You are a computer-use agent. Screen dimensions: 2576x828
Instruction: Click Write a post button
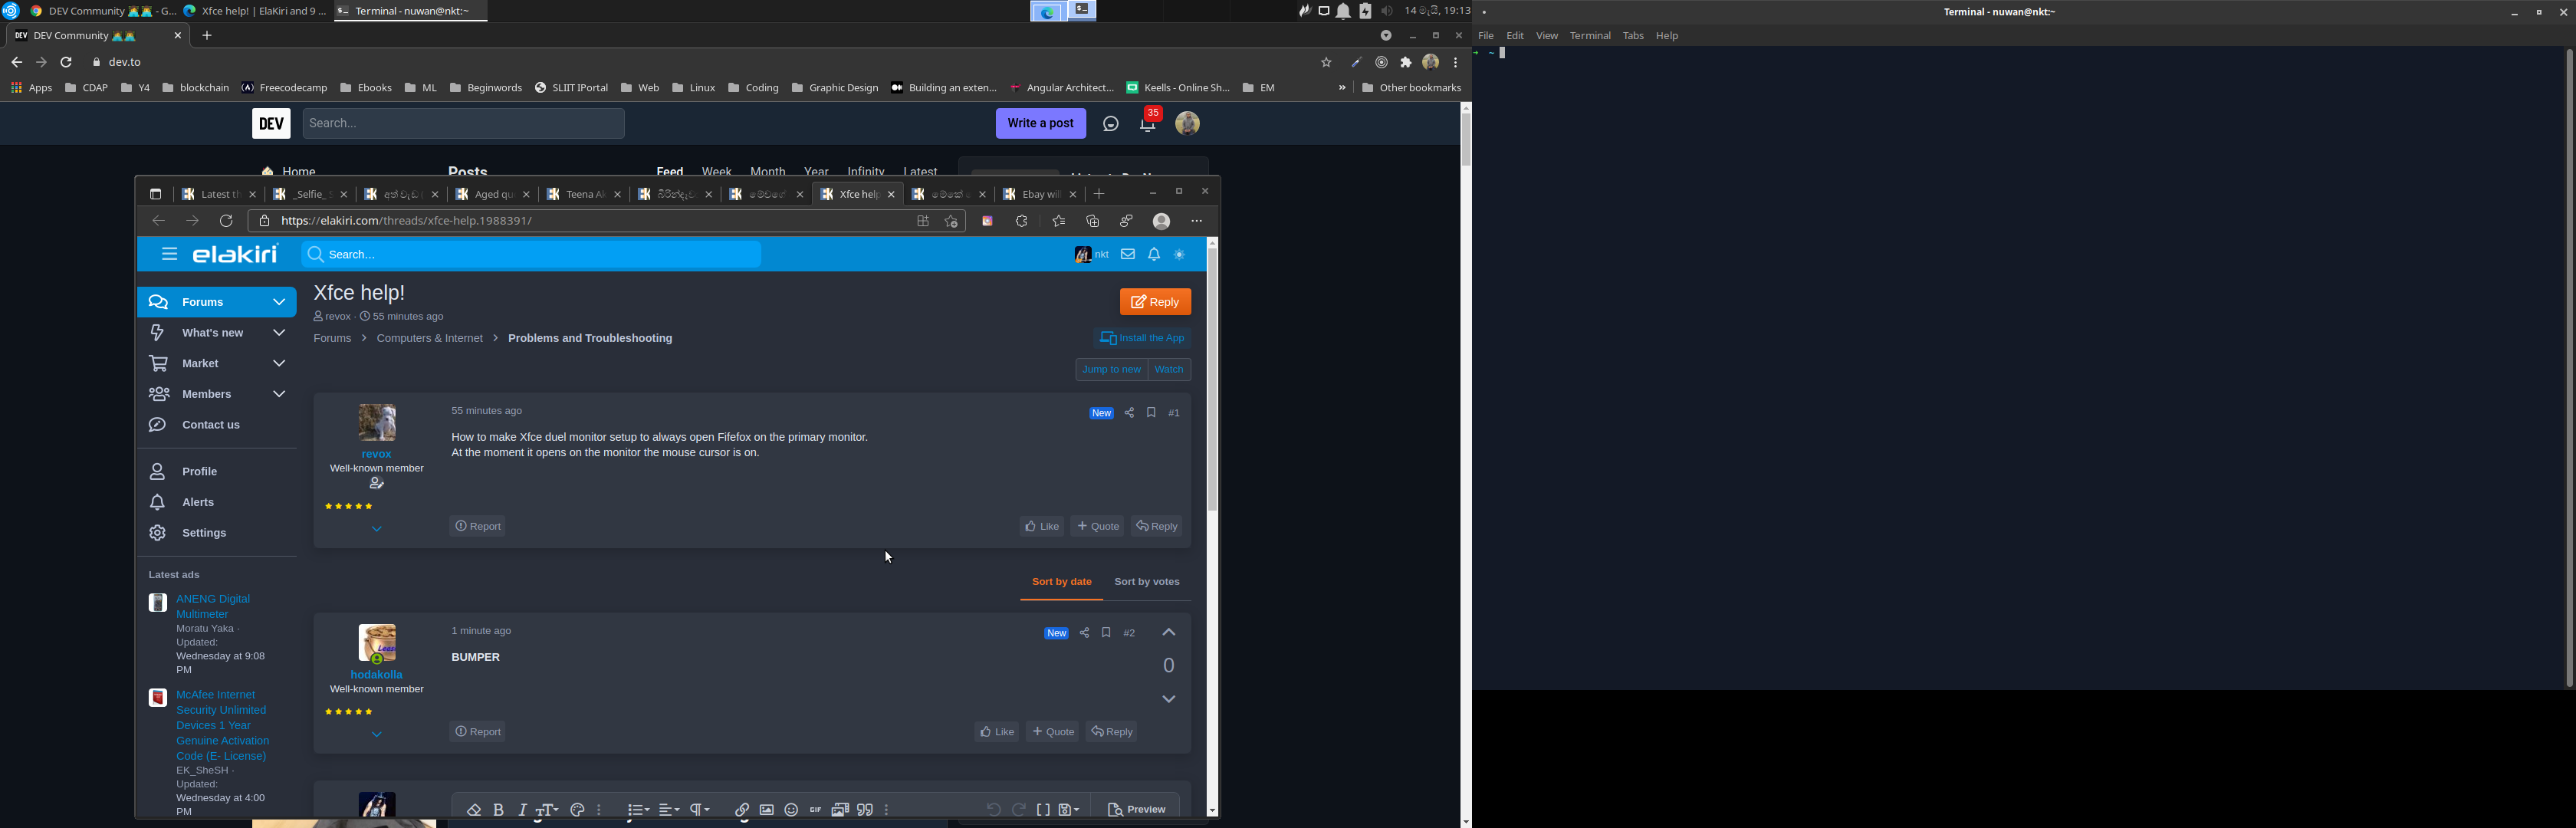point(1041,123)
